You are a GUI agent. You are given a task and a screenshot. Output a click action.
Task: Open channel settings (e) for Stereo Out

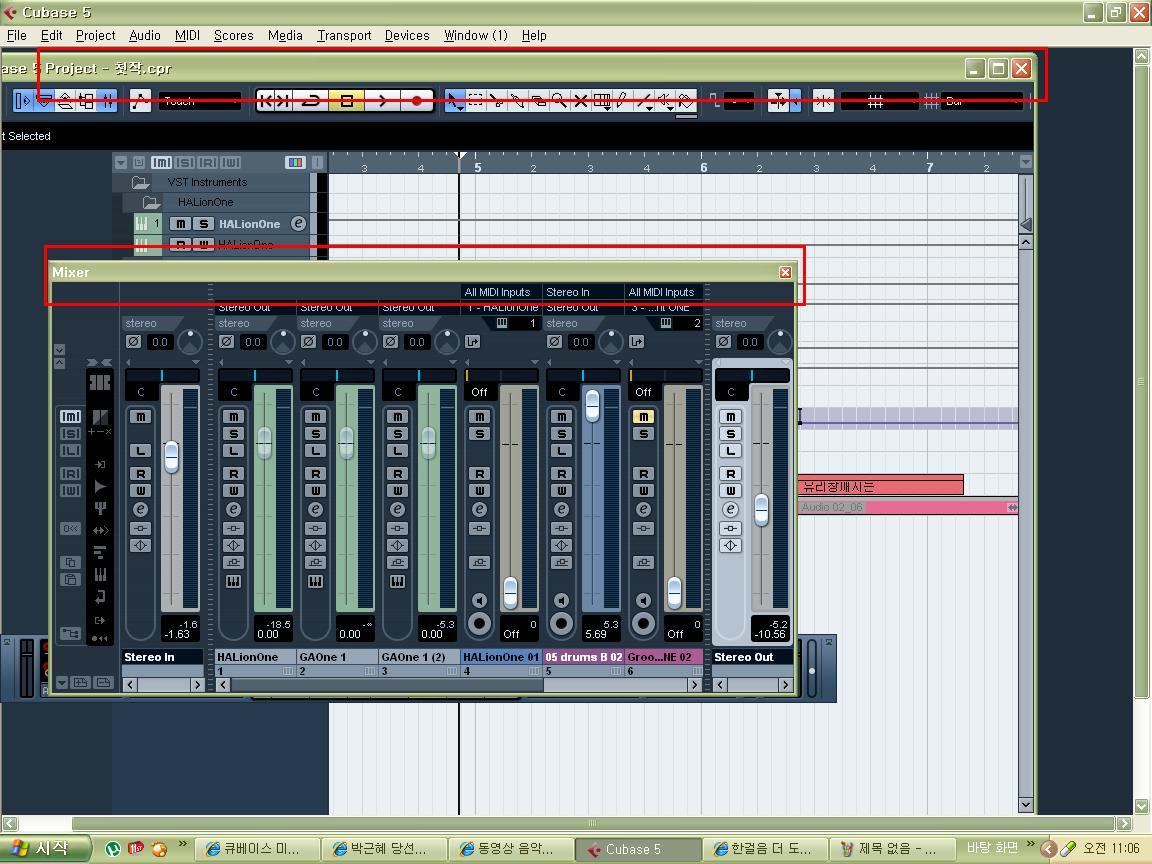[x=730, y=509]
